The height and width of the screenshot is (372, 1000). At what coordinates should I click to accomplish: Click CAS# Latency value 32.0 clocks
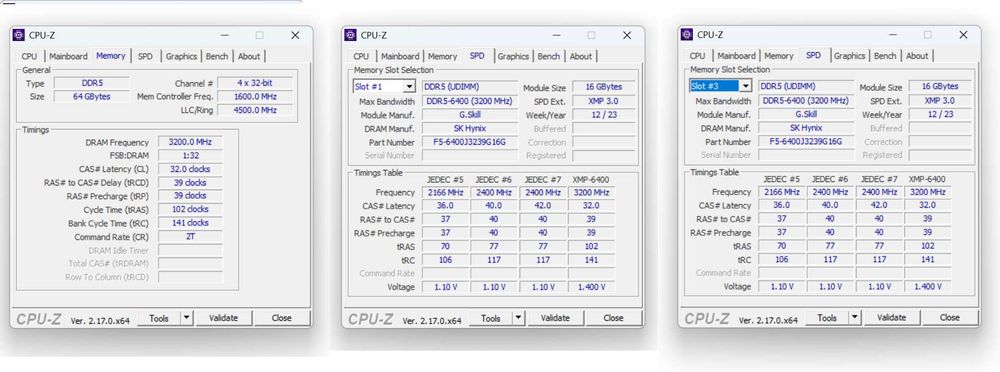tap(190, 169)
